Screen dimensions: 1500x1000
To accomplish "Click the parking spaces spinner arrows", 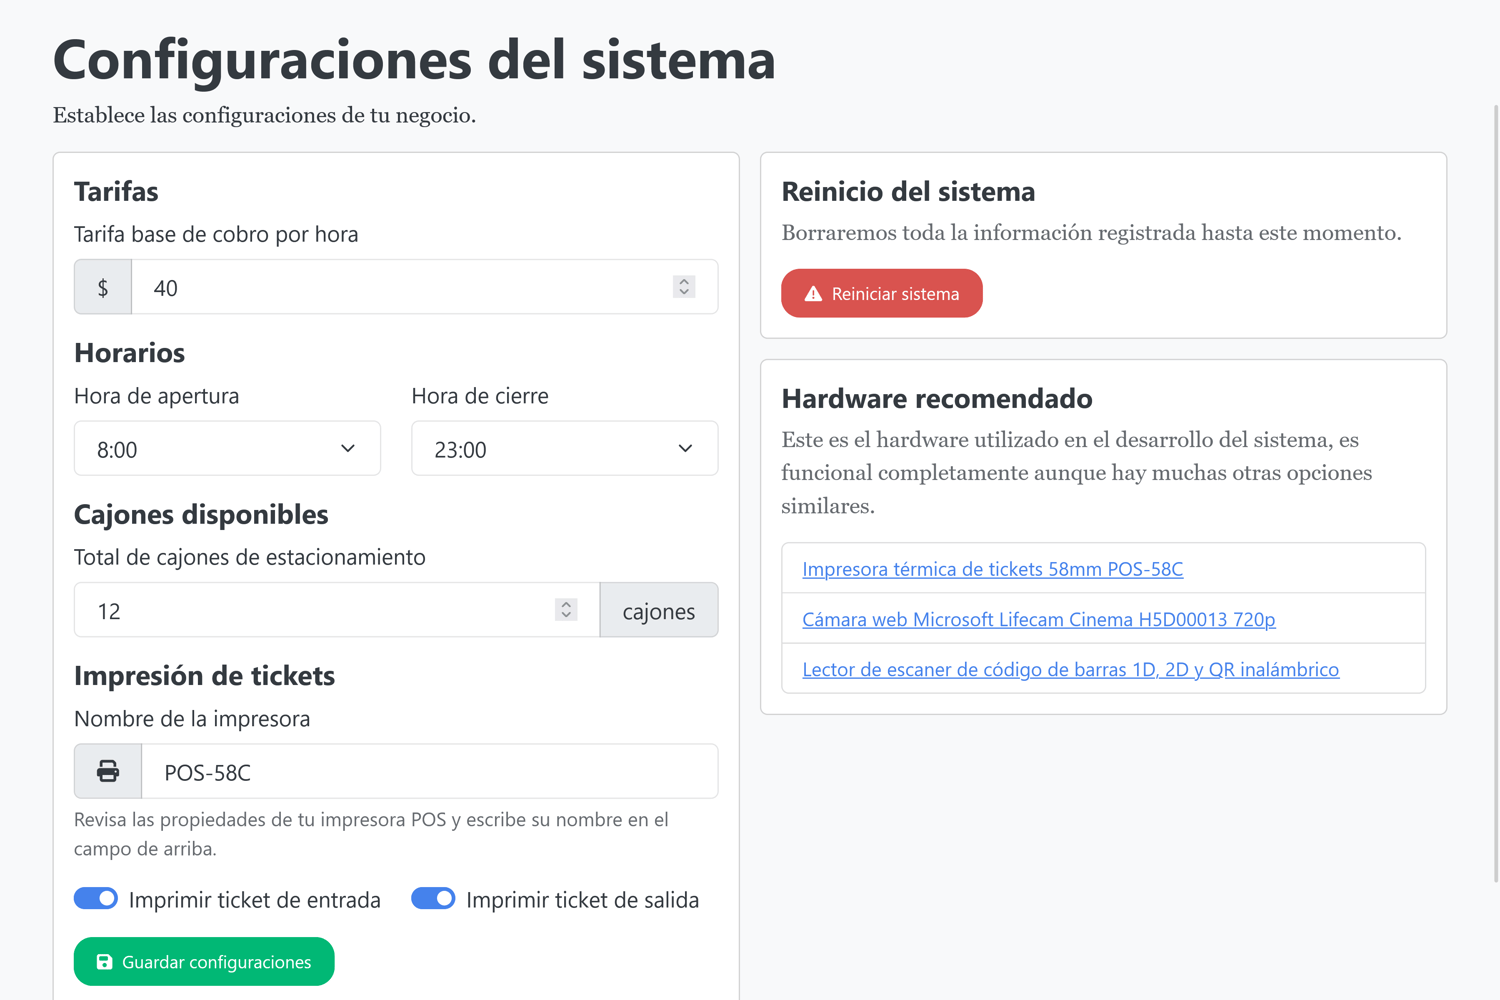I will pos(566,610).
